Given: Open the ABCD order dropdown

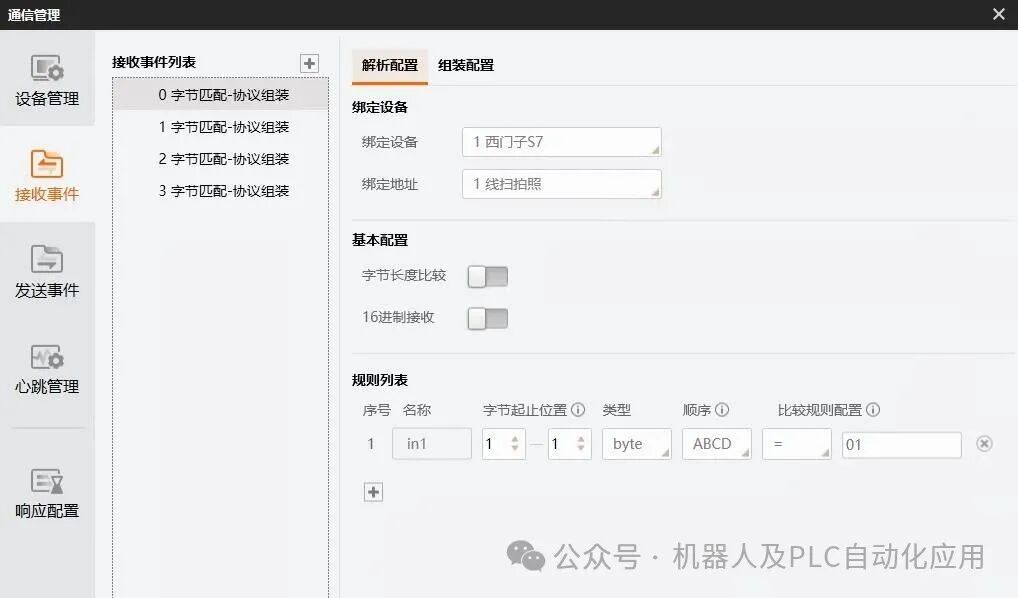Looking at the screenshot, I should (x=717, y=444).
